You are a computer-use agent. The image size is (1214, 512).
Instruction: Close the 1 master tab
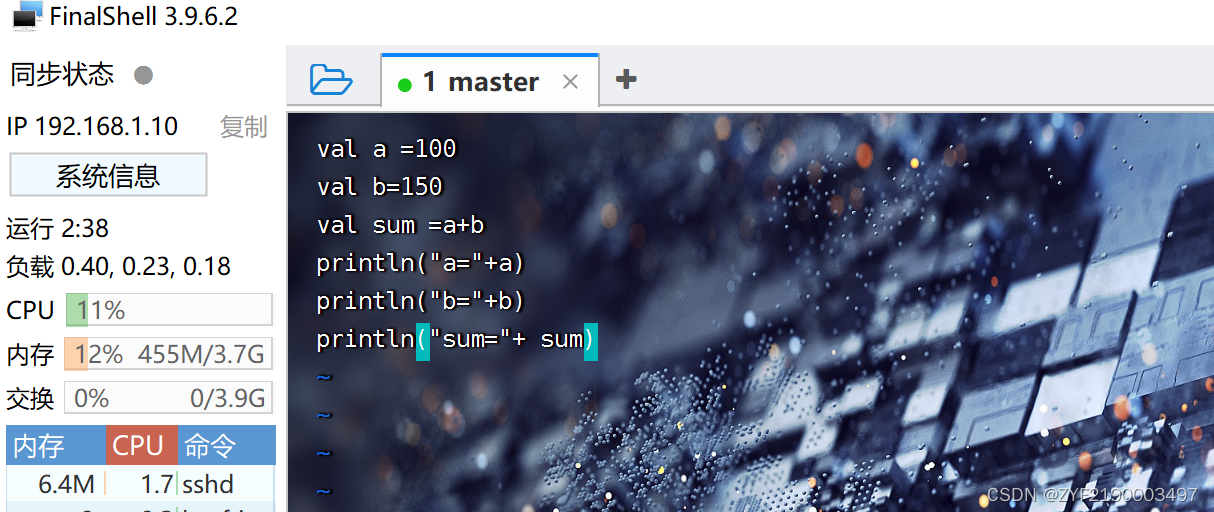tap(570, 82)
